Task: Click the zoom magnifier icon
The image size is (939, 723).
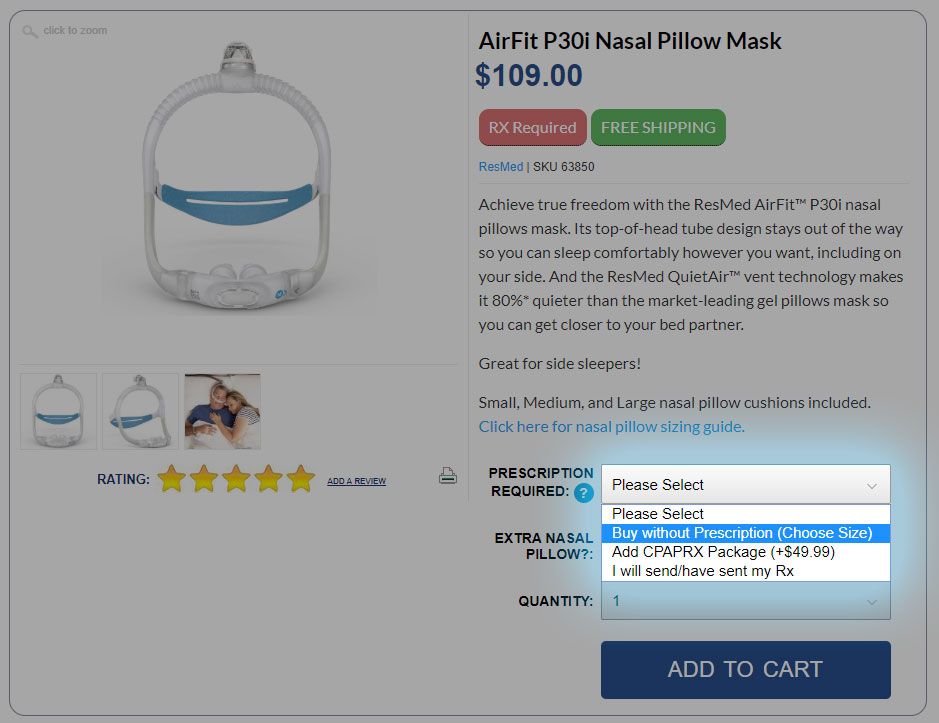Action: [x=30, y=31]
